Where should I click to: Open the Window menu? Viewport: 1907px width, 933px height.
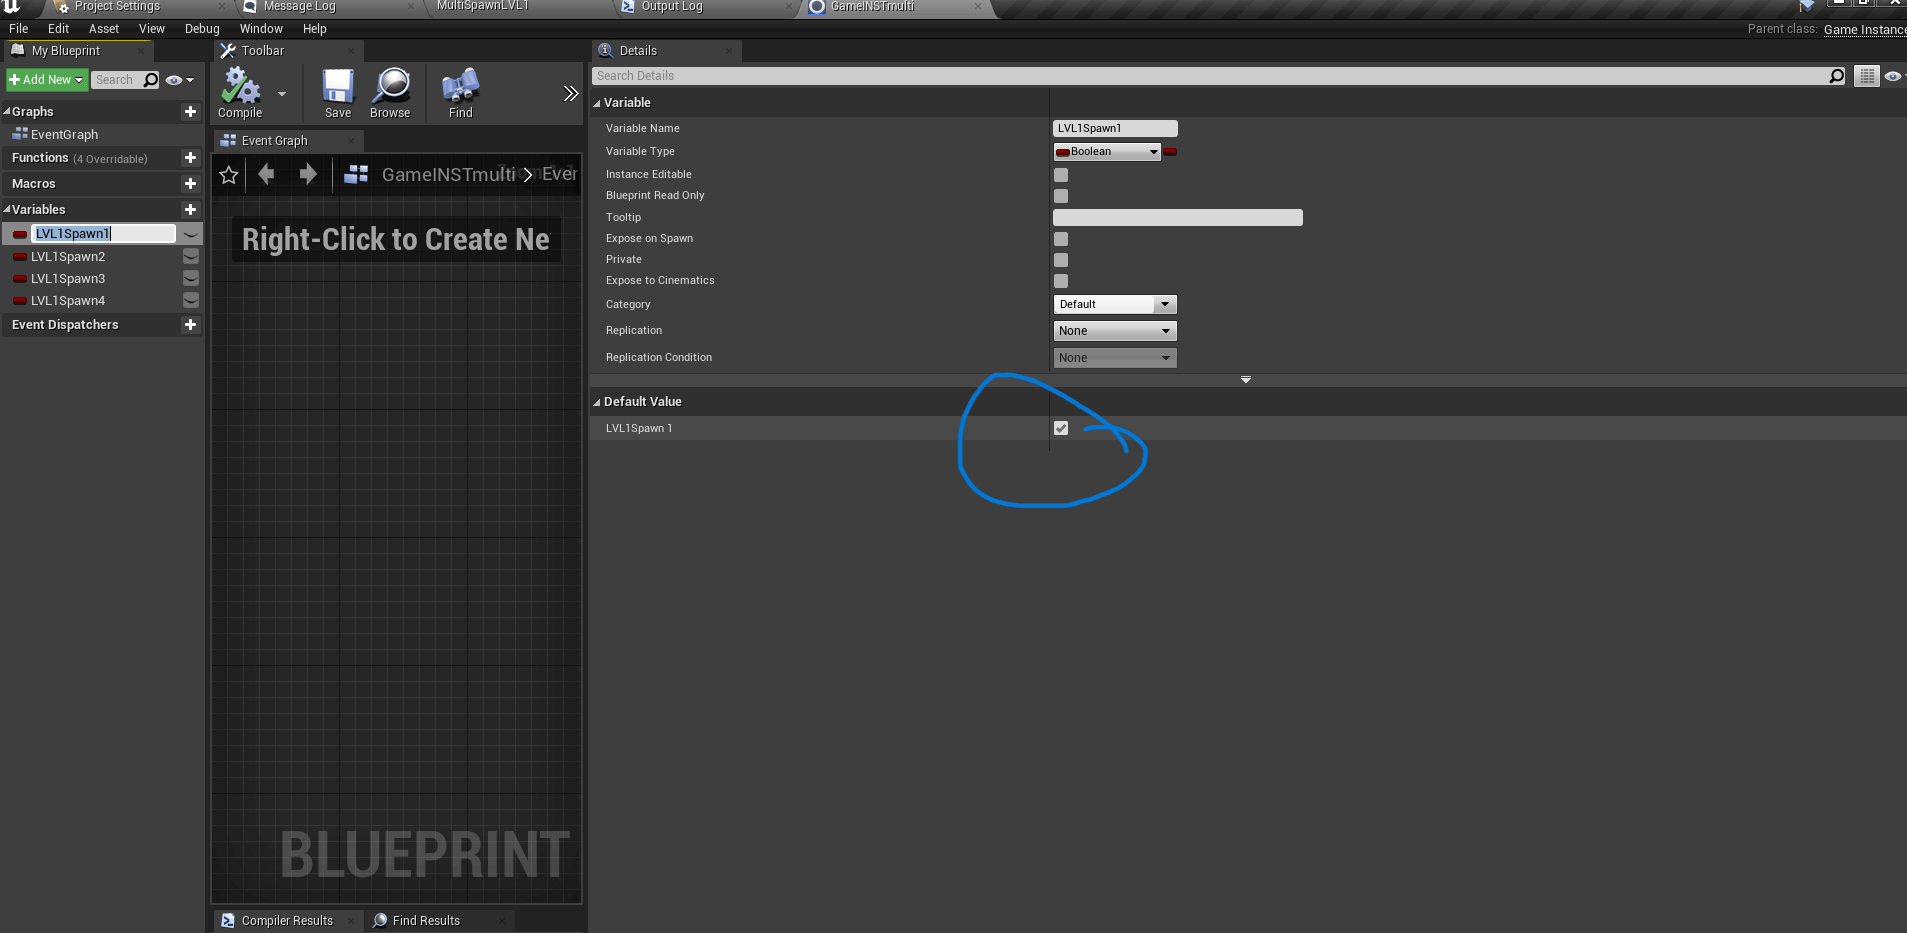pyautogui.click(x=260, y=28)
